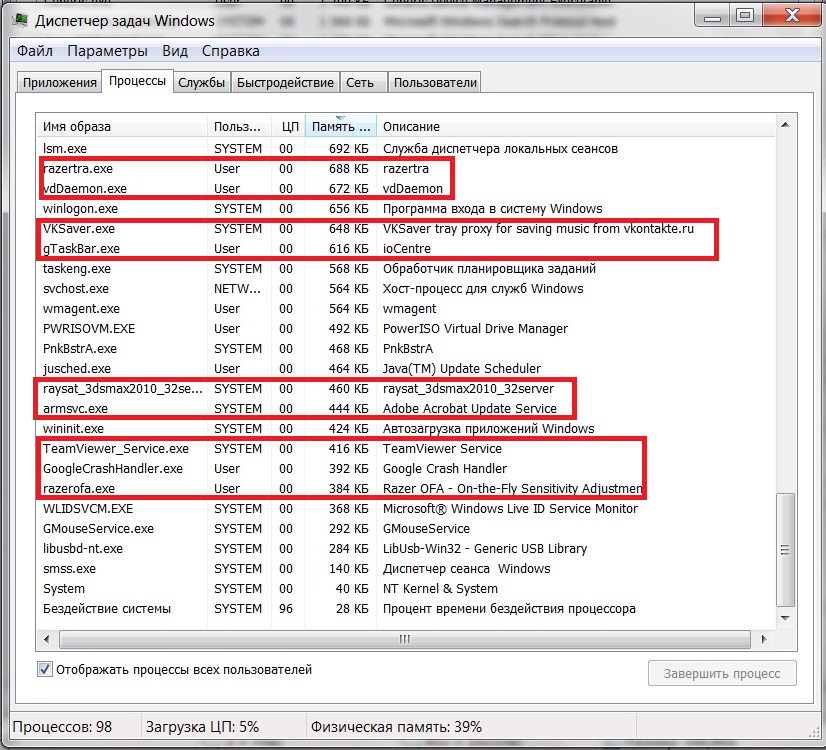
Task: Open the Параметры menu
Action: 107,51
